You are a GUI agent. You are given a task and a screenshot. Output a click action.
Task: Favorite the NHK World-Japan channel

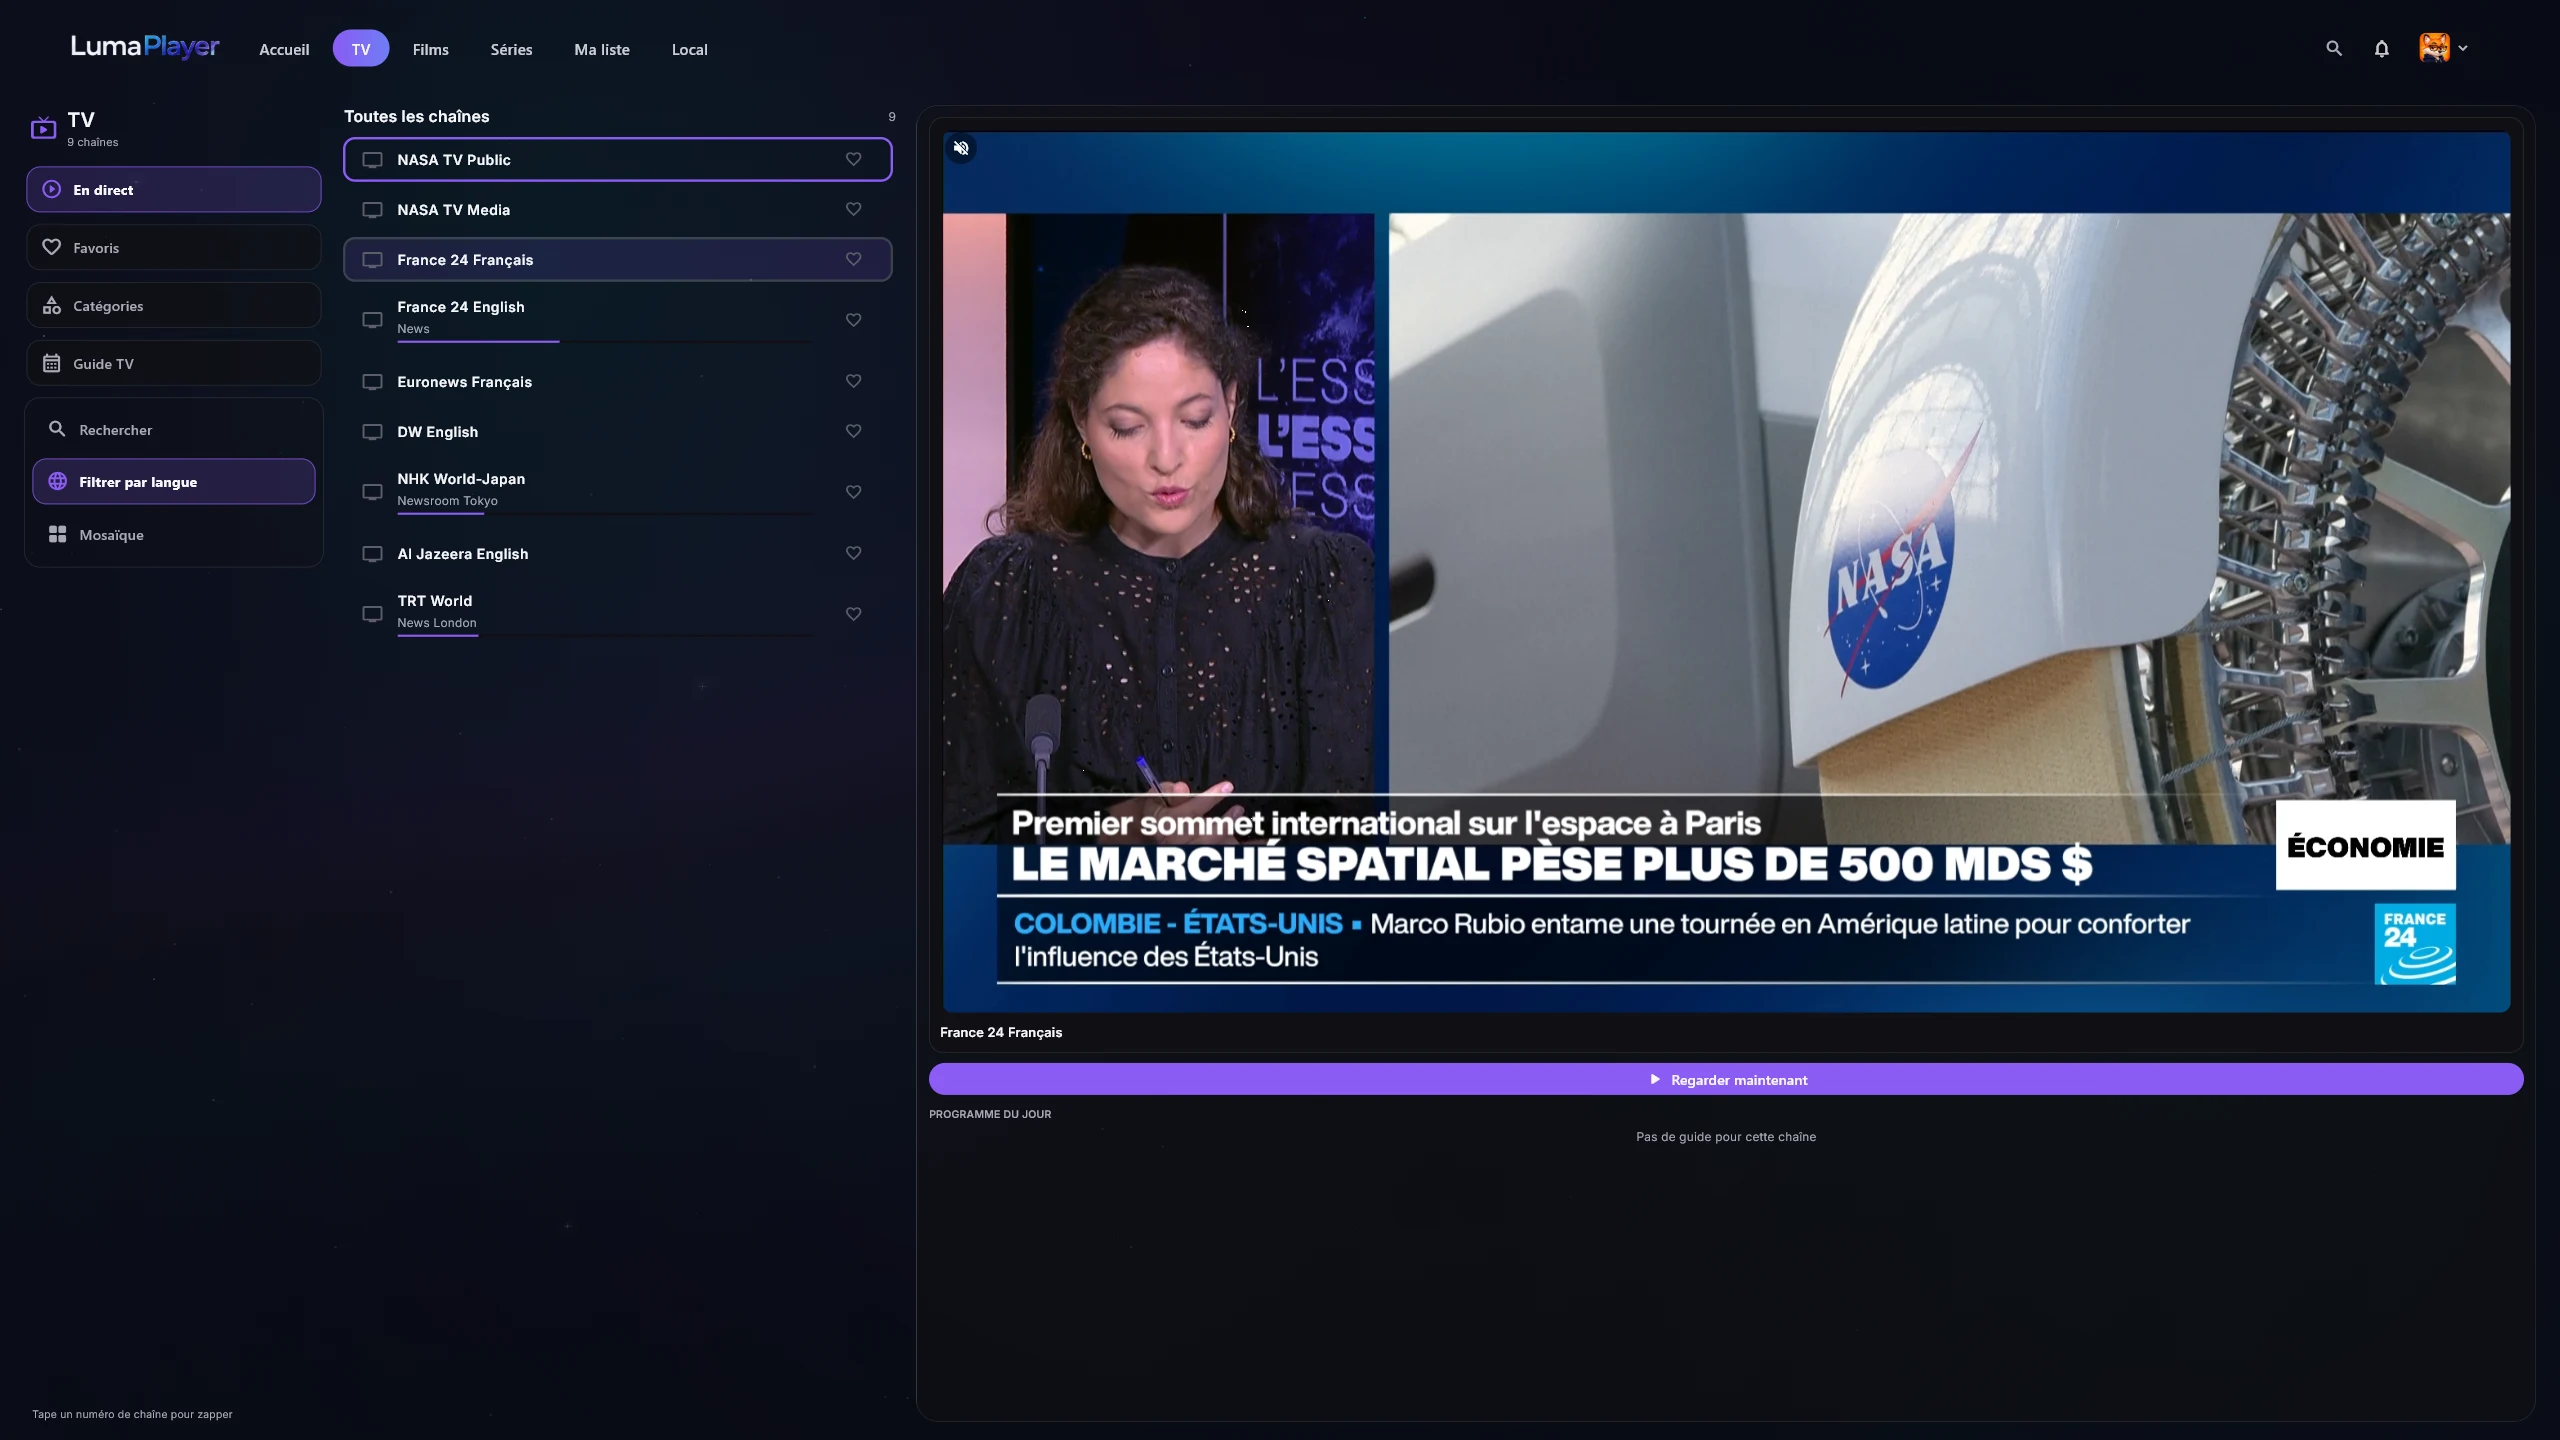853,492
